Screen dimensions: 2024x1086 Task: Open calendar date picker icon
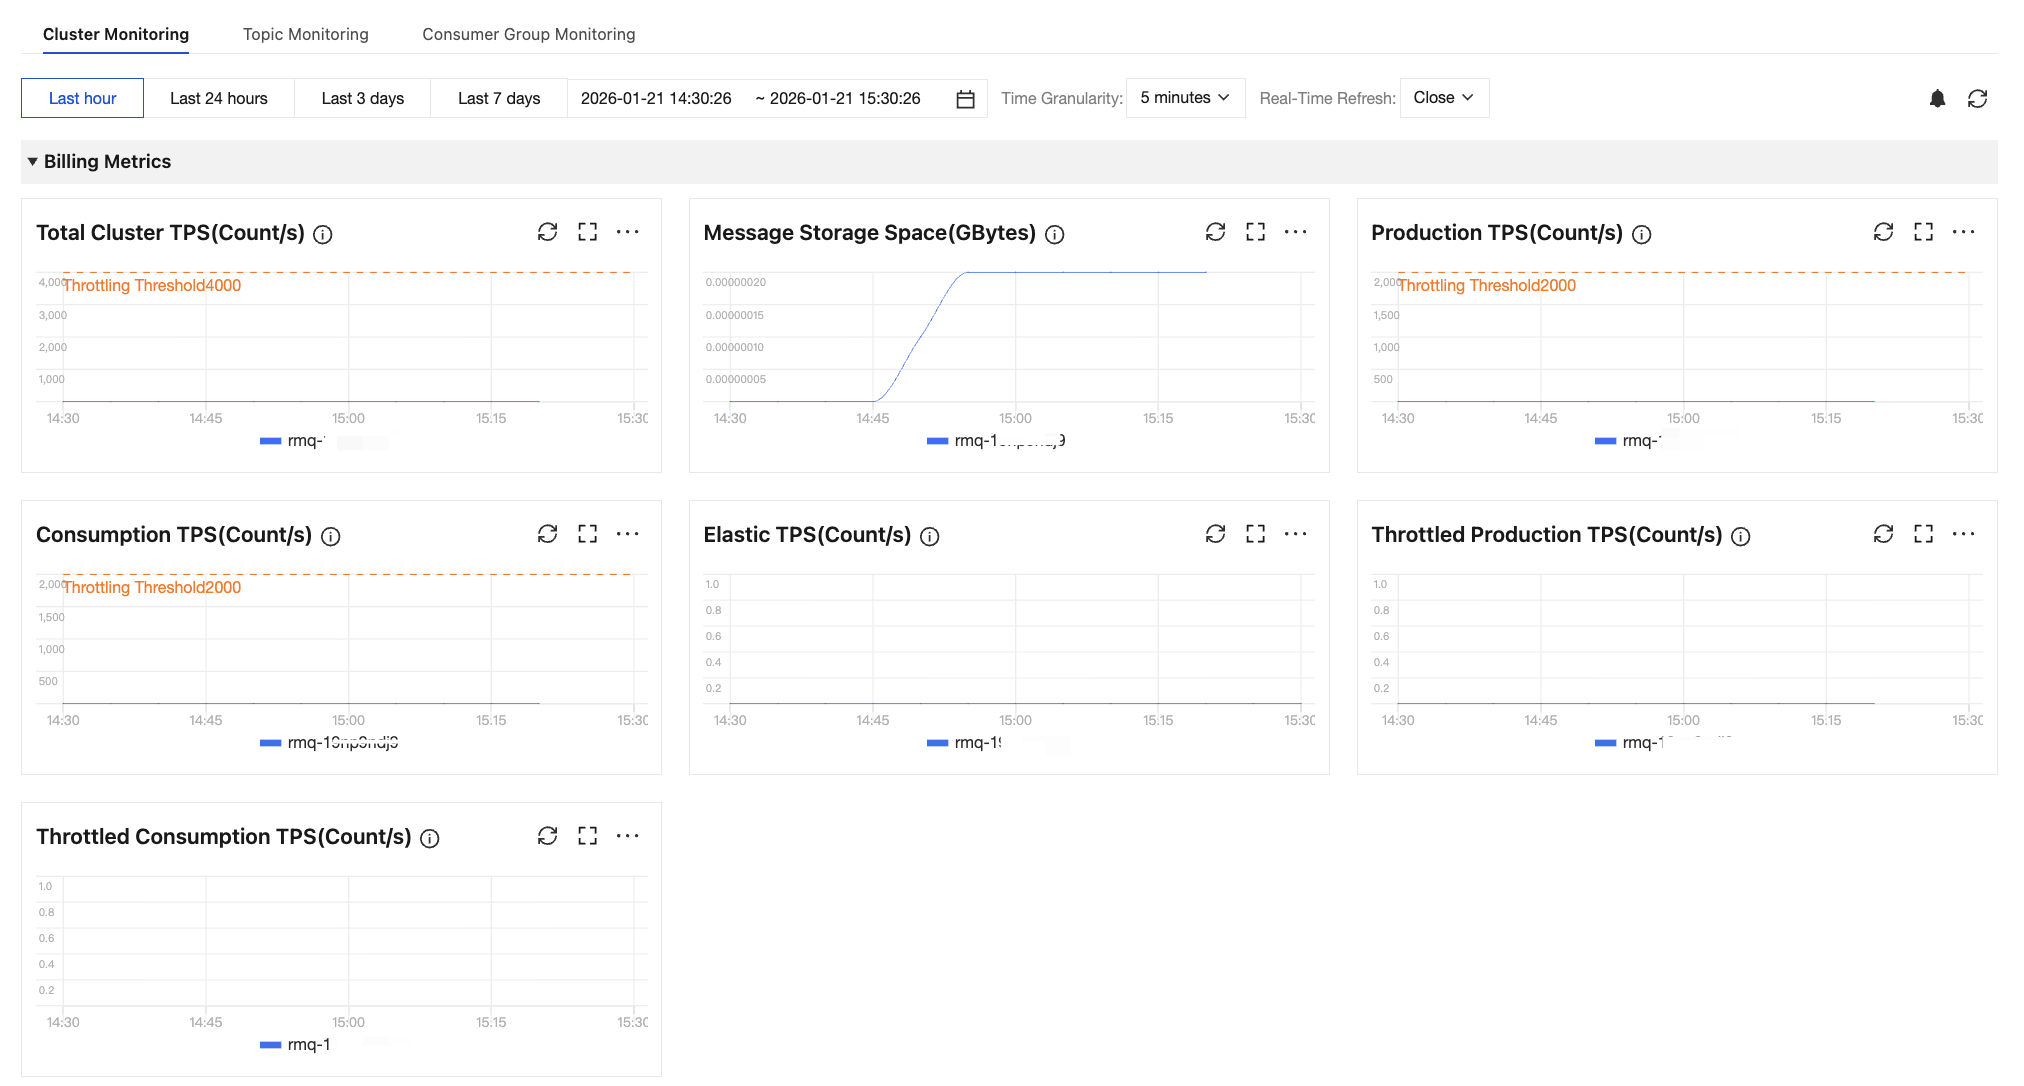pyautogui.click(x=965, y=99)
